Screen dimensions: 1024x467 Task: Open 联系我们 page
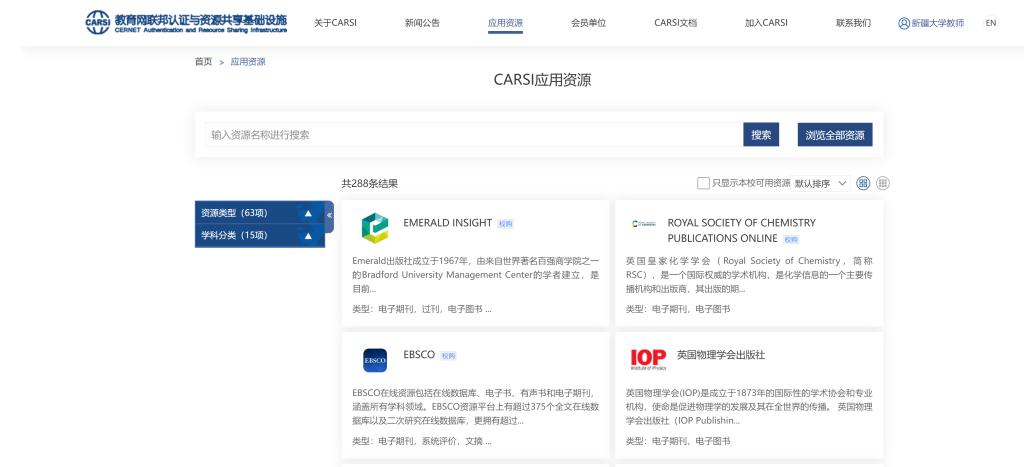tap(853, 23)
